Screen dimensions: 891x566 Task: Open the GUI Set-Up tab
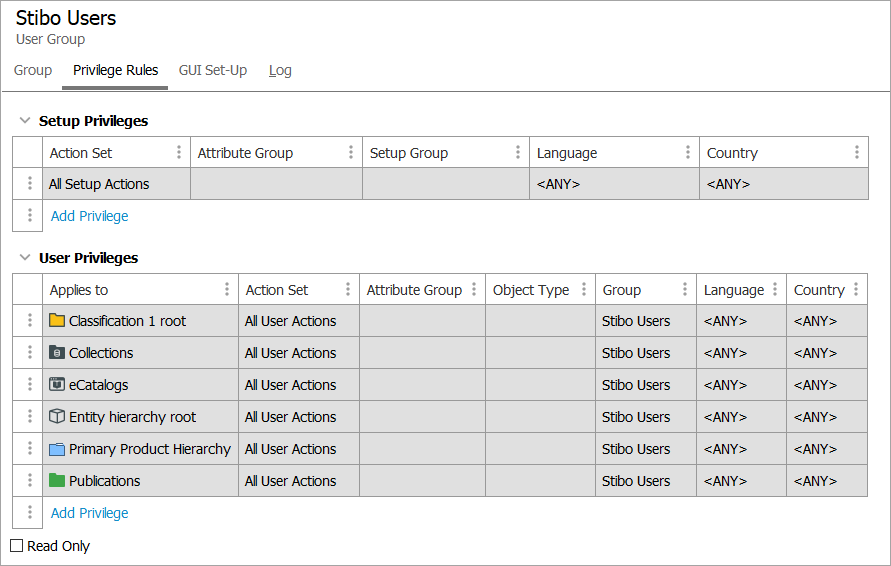click(213, 71)
